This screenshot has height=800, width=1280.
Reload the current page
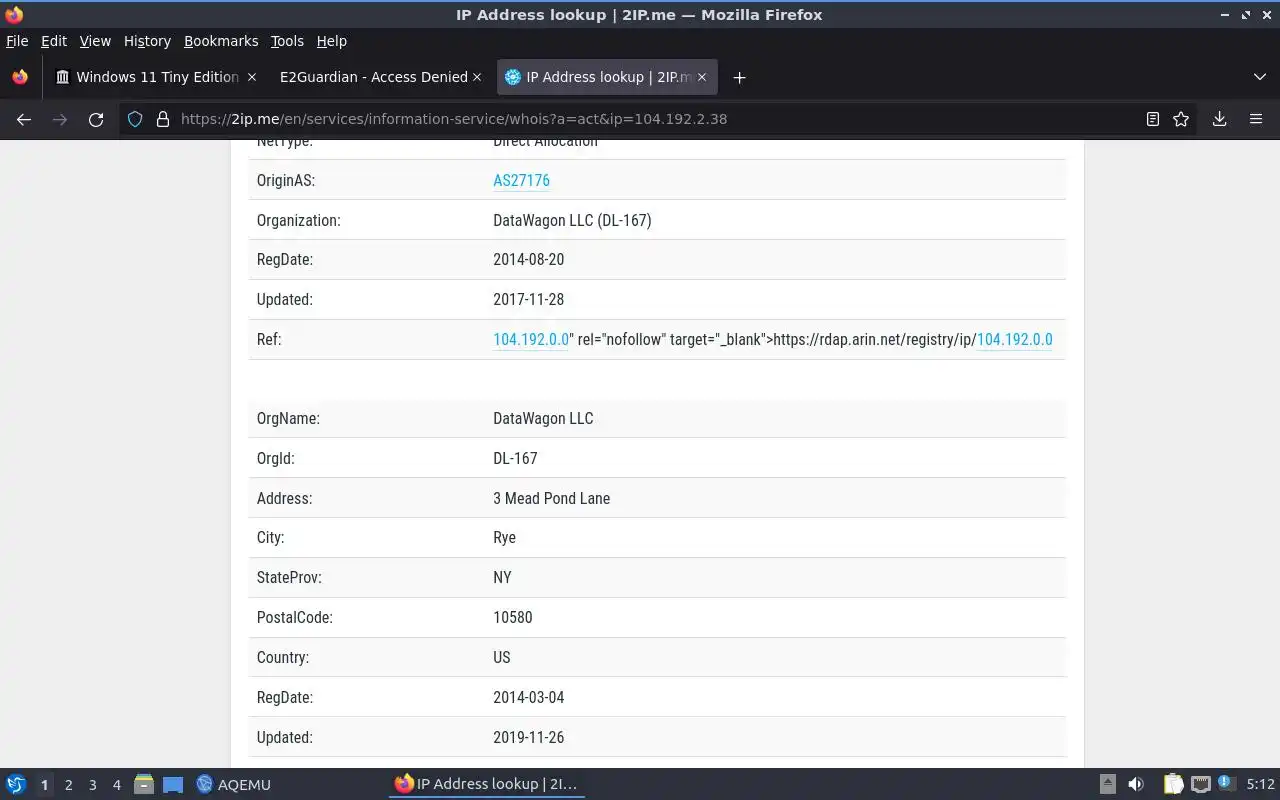96,119
